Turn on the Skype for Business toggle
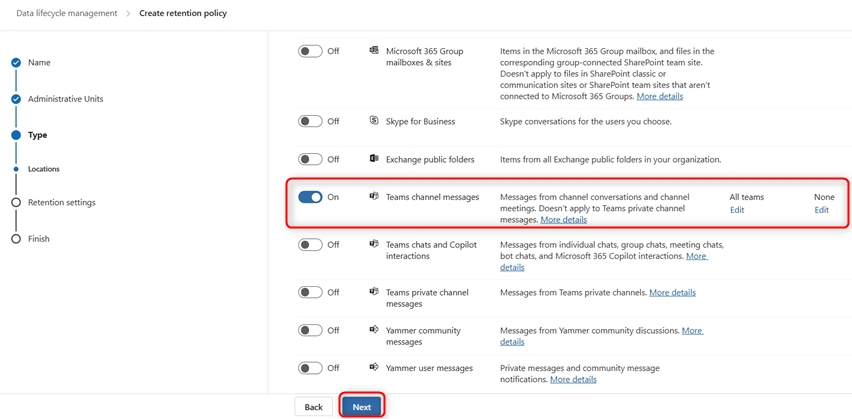 (x=310, y=121)
